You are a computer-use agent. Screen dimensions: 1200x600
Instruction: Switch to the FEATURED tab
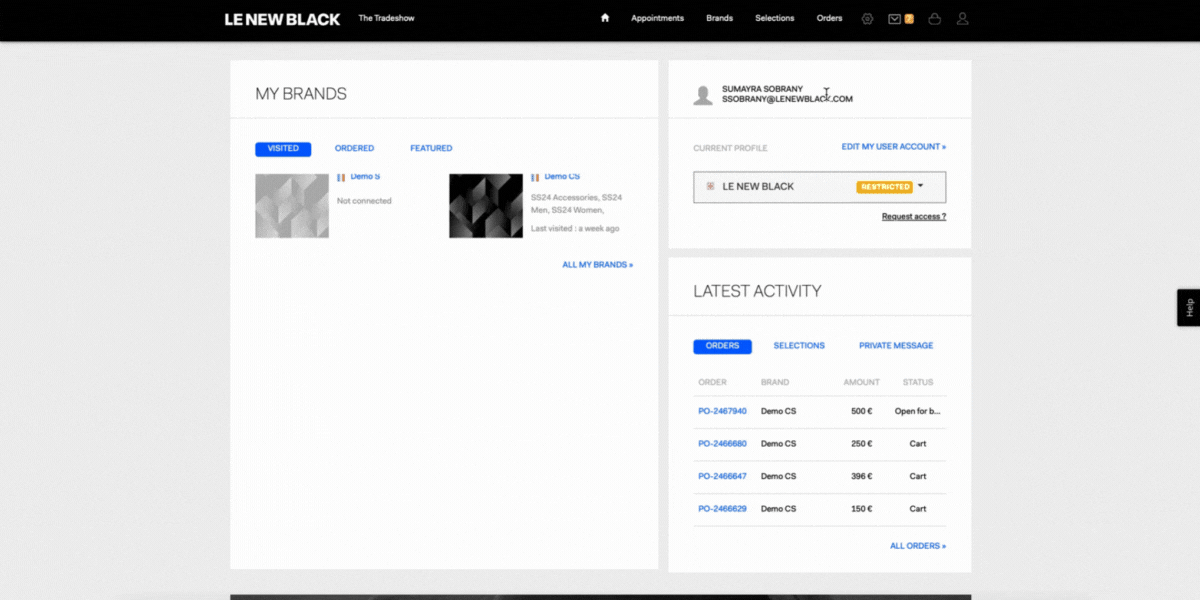[431, 149]
